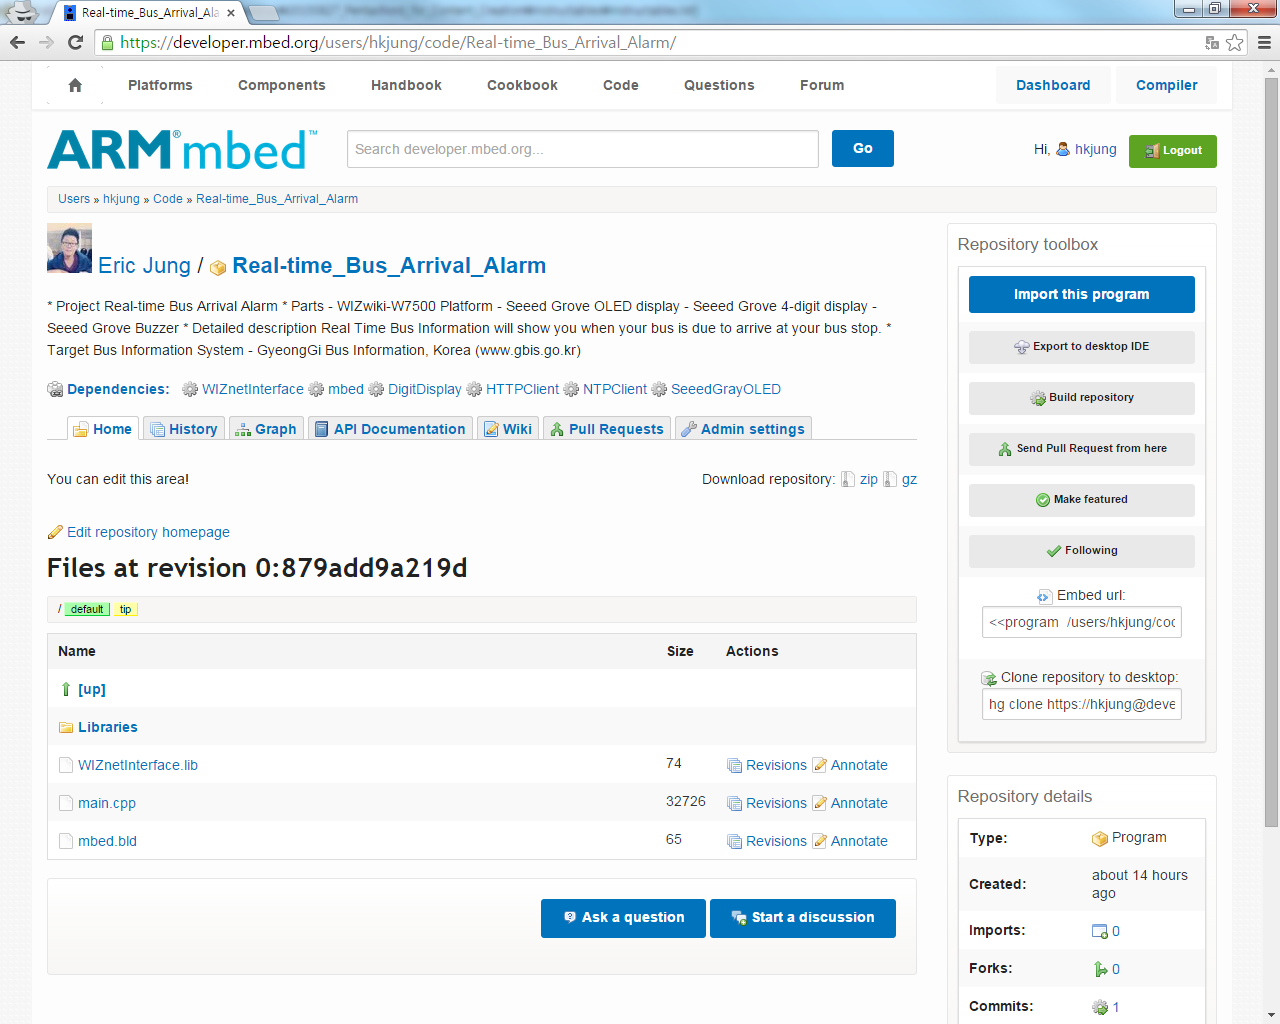This screenshot has width=1280, height=1024.
Task: Open the Forum menu
Action: click(822, 85)
